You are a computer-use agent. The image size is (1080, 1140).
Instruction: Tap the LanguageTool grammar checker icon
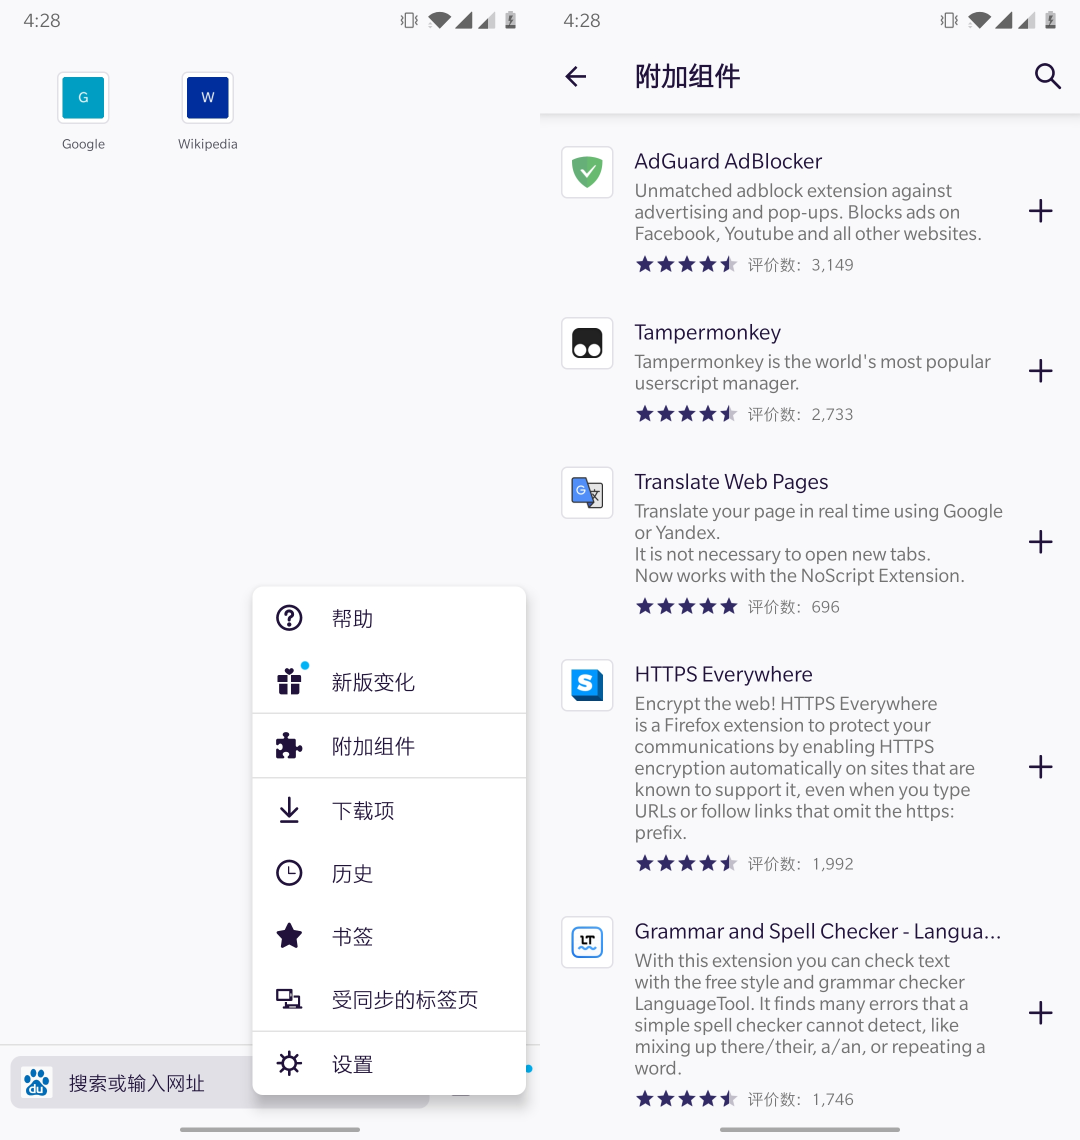click(587, 942)
